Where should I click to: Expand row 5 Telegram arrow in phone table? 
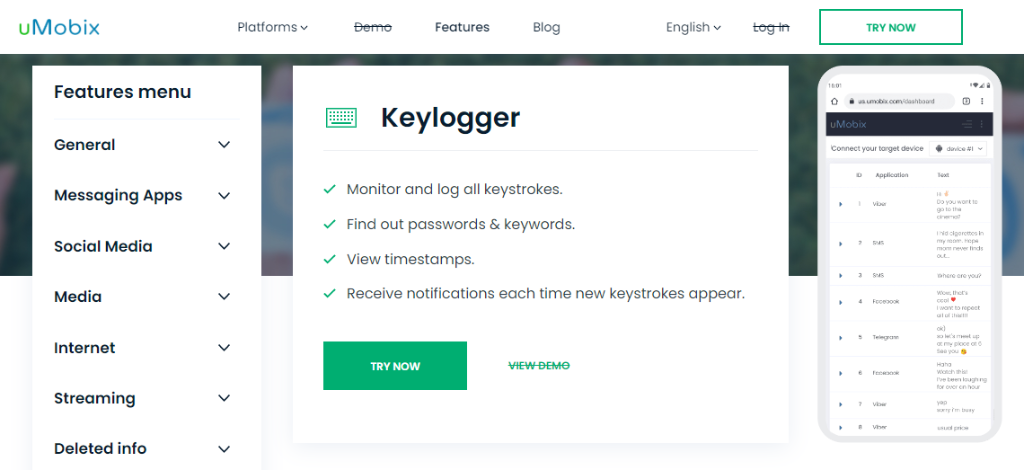[840, 337]
